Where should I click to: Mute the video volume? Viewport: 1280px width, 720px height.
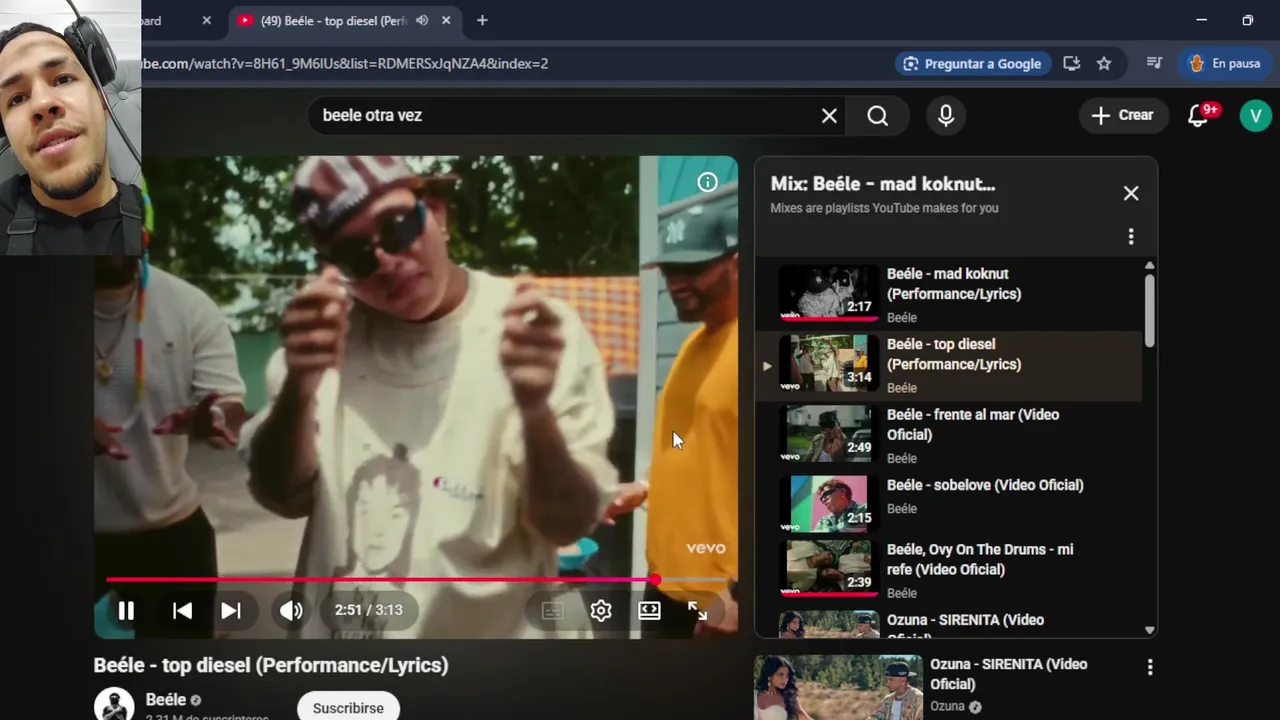(291, 610)
